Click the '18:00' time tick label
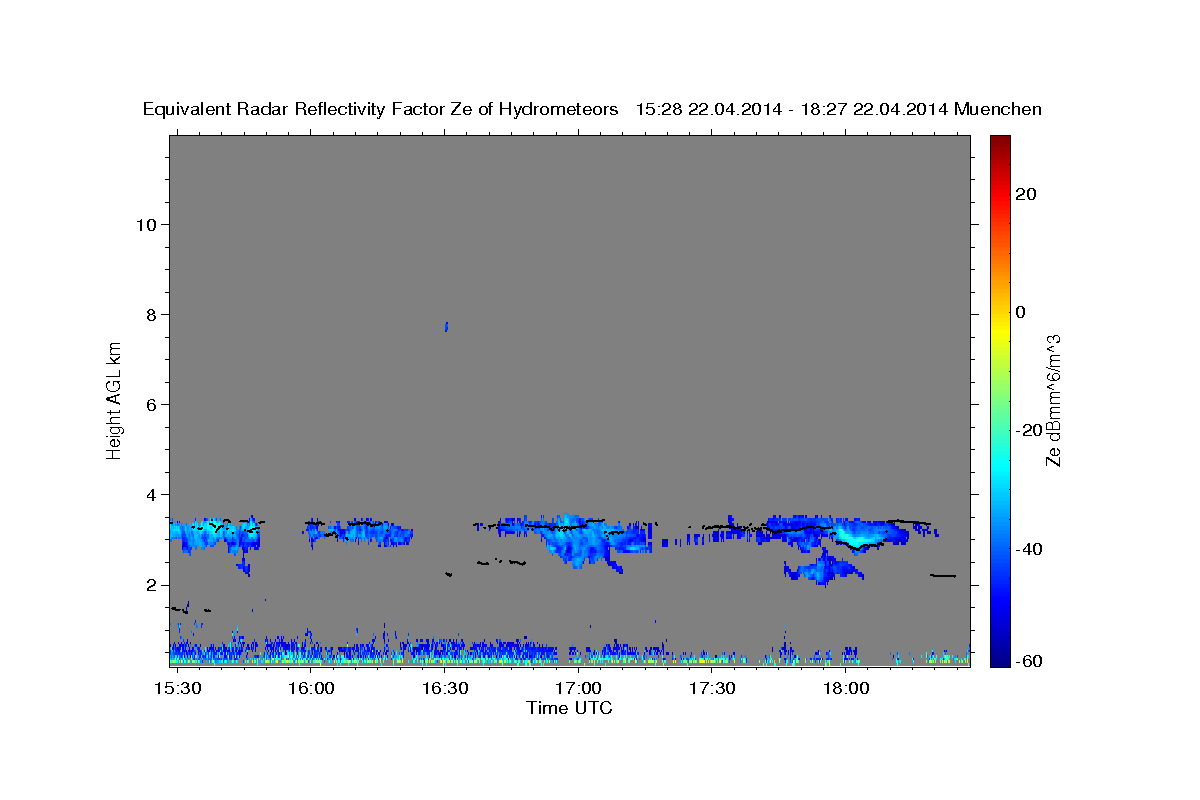Screen dimensions: 1200x800 point(845,689)
